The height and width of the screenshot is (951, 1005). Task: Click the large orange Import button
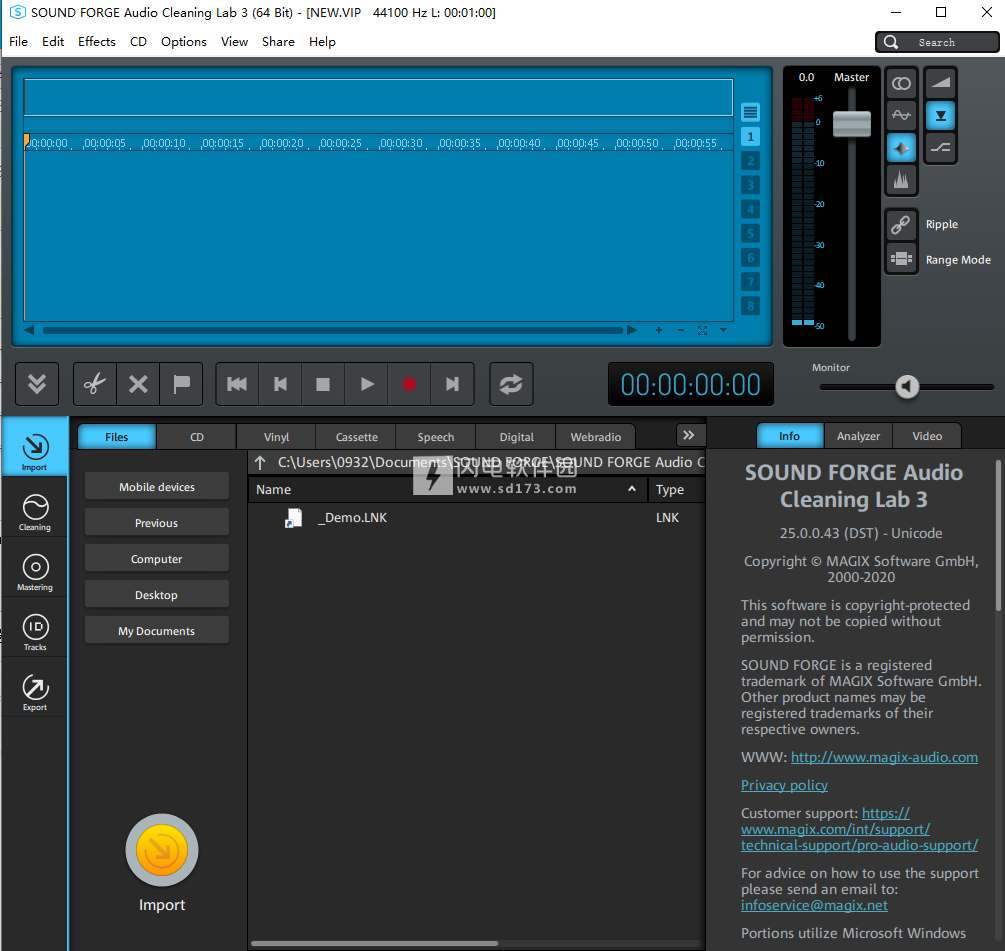tap(162, 850)
